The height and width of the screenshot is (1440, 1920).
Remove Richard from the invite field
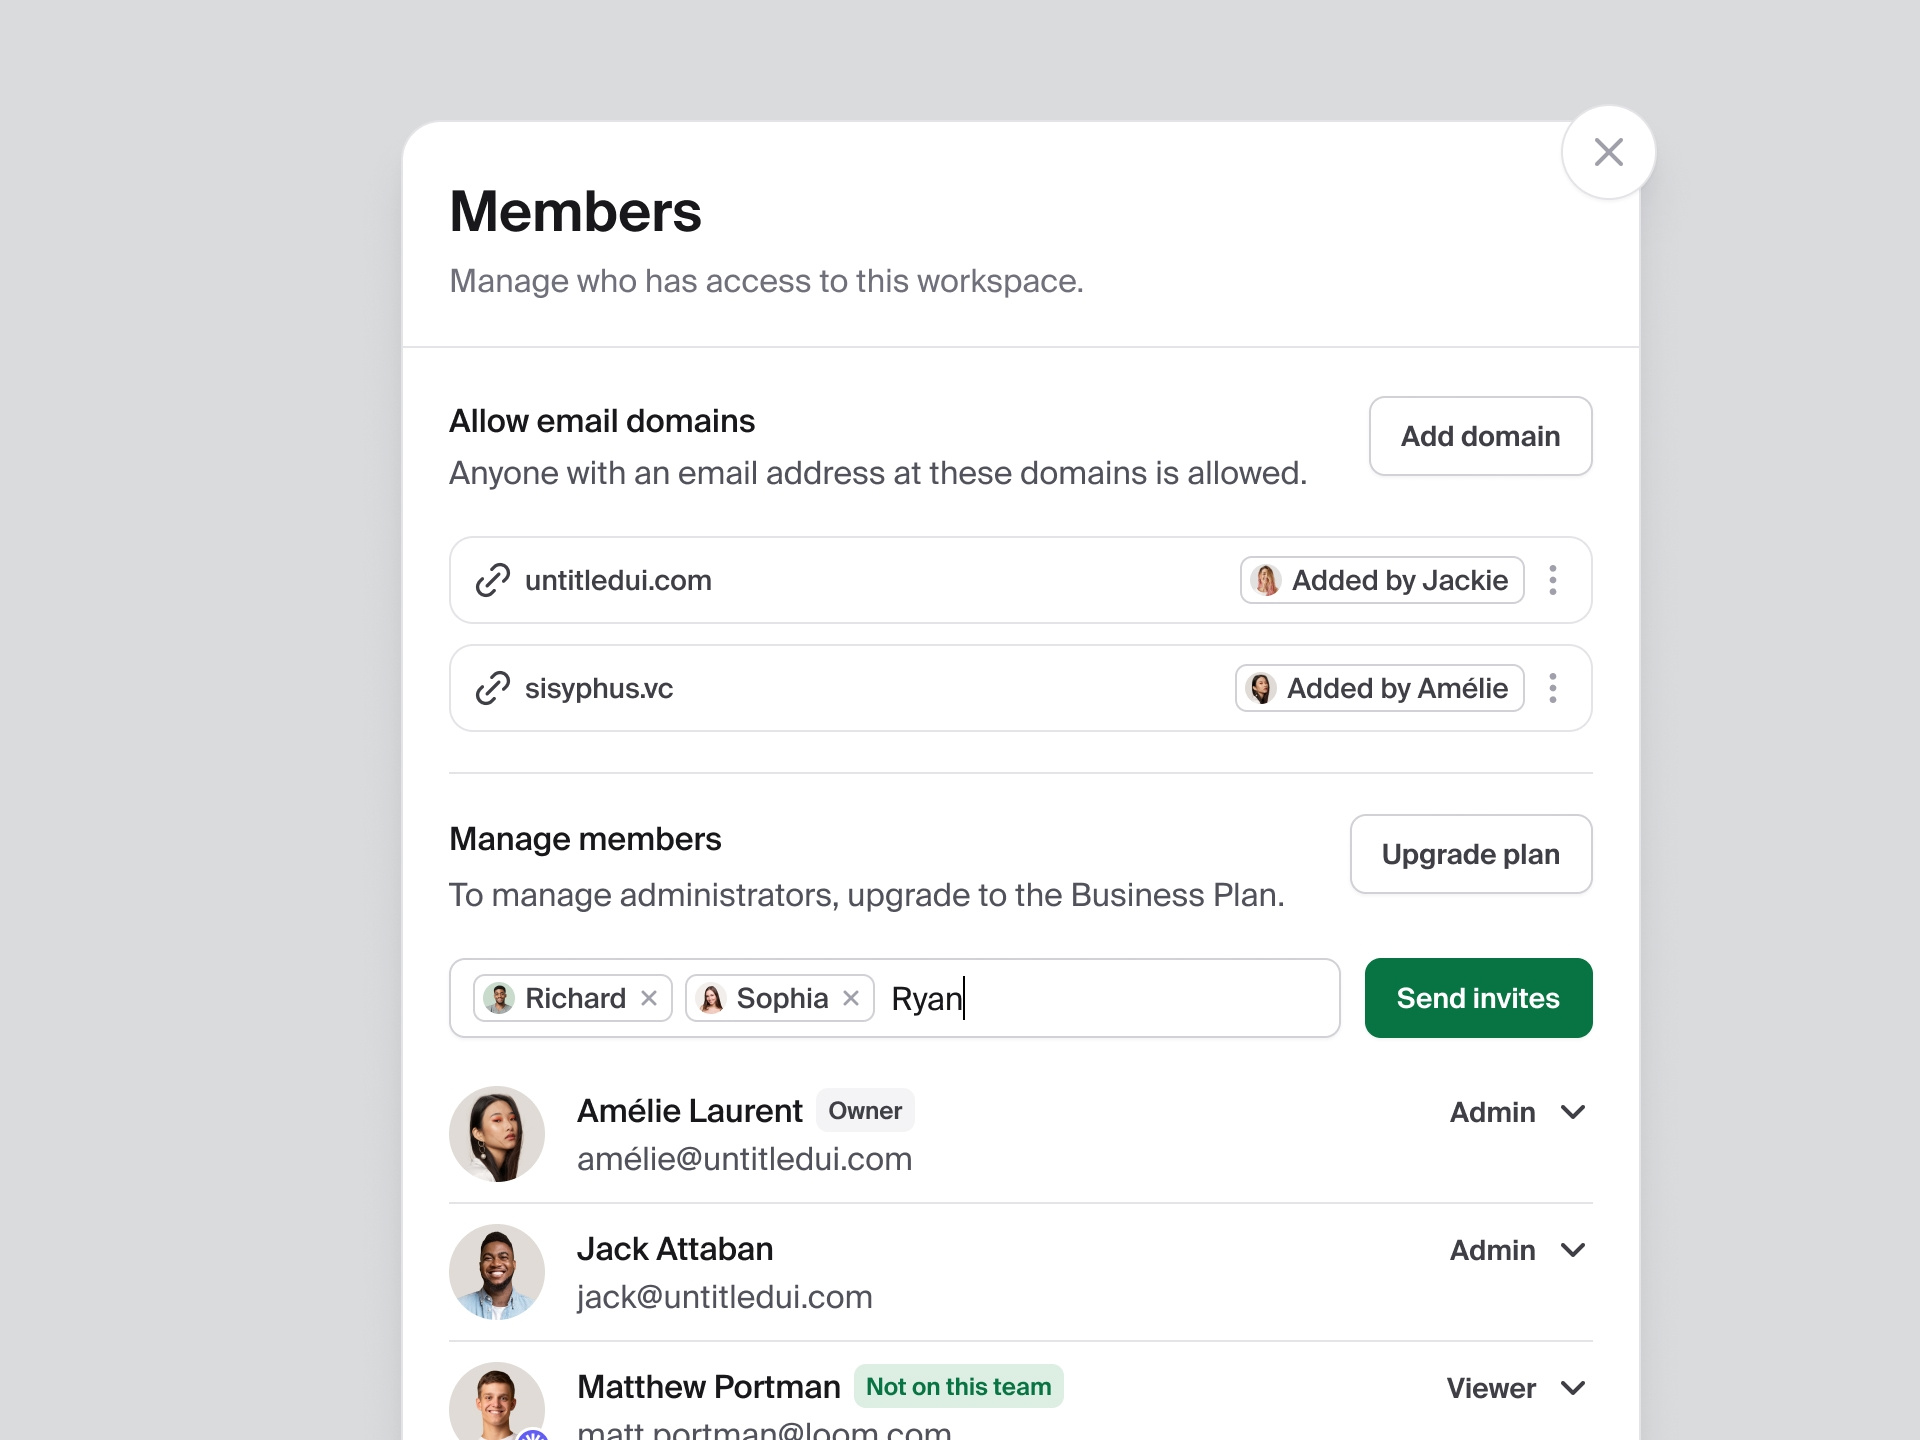pos(649,998)
